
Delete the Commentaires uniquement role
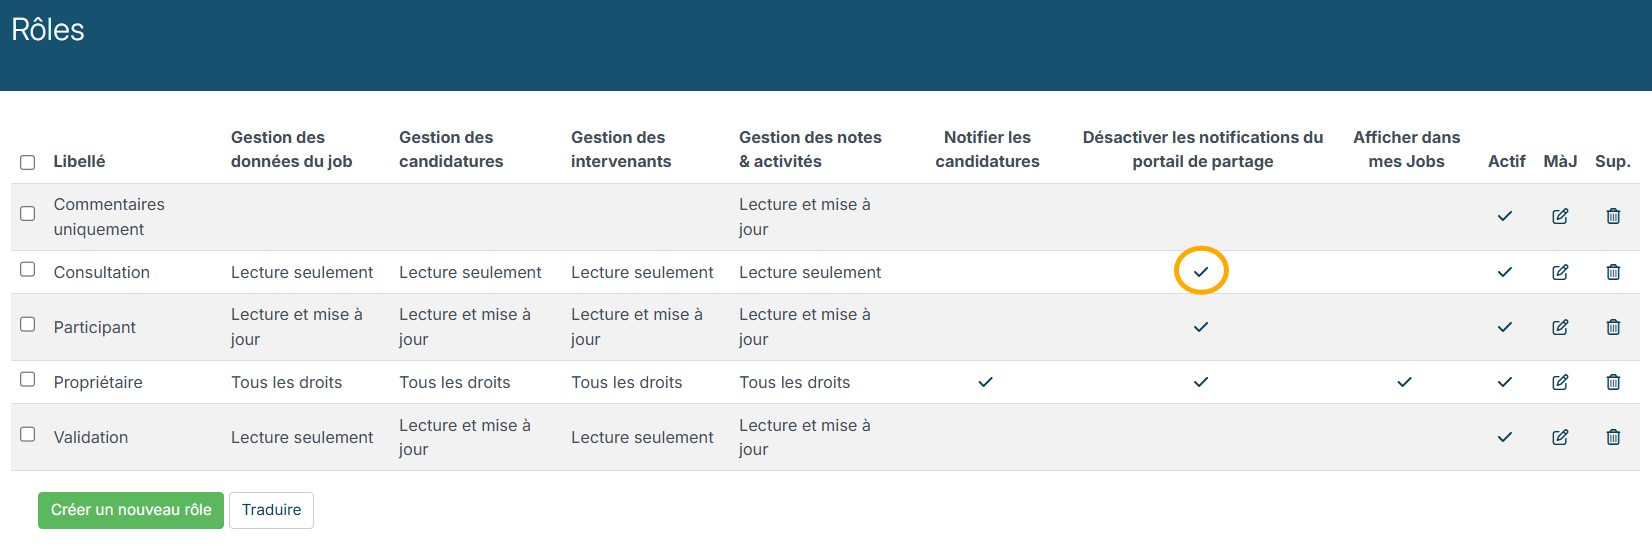coord(1613,216)
